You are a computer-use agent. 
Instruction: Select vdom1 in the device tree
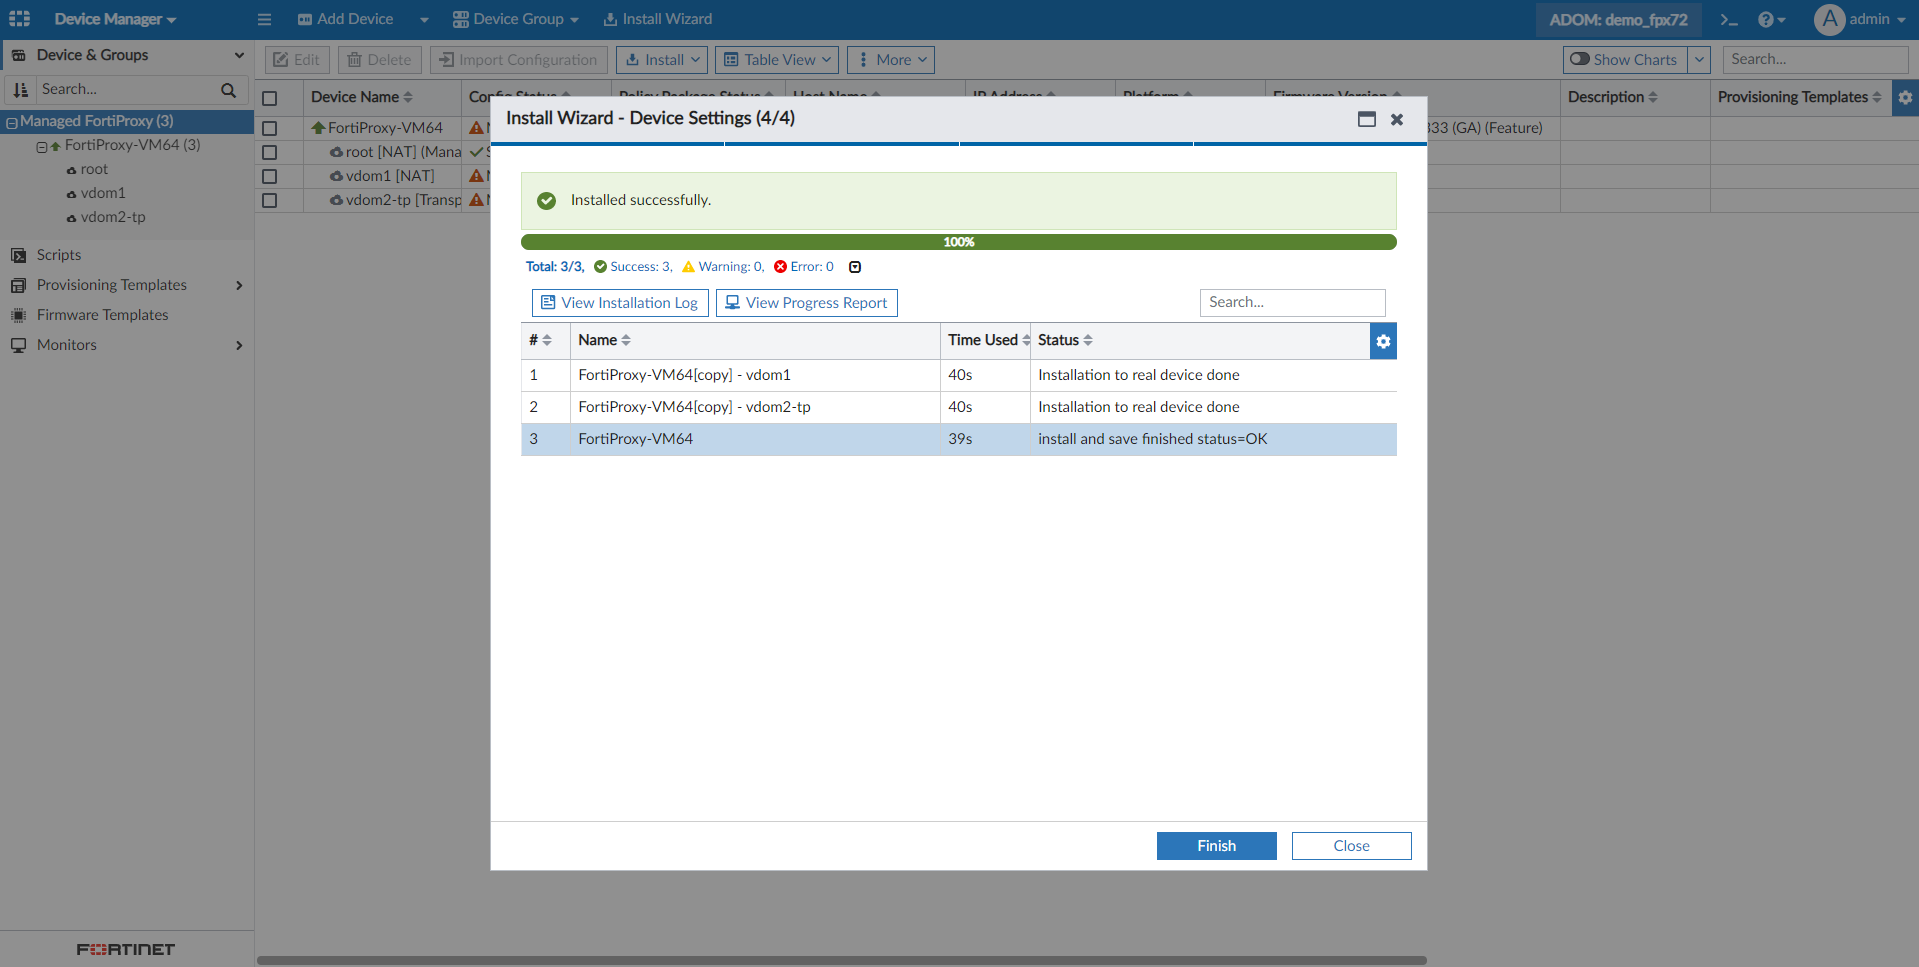click(x=103, y=193)
